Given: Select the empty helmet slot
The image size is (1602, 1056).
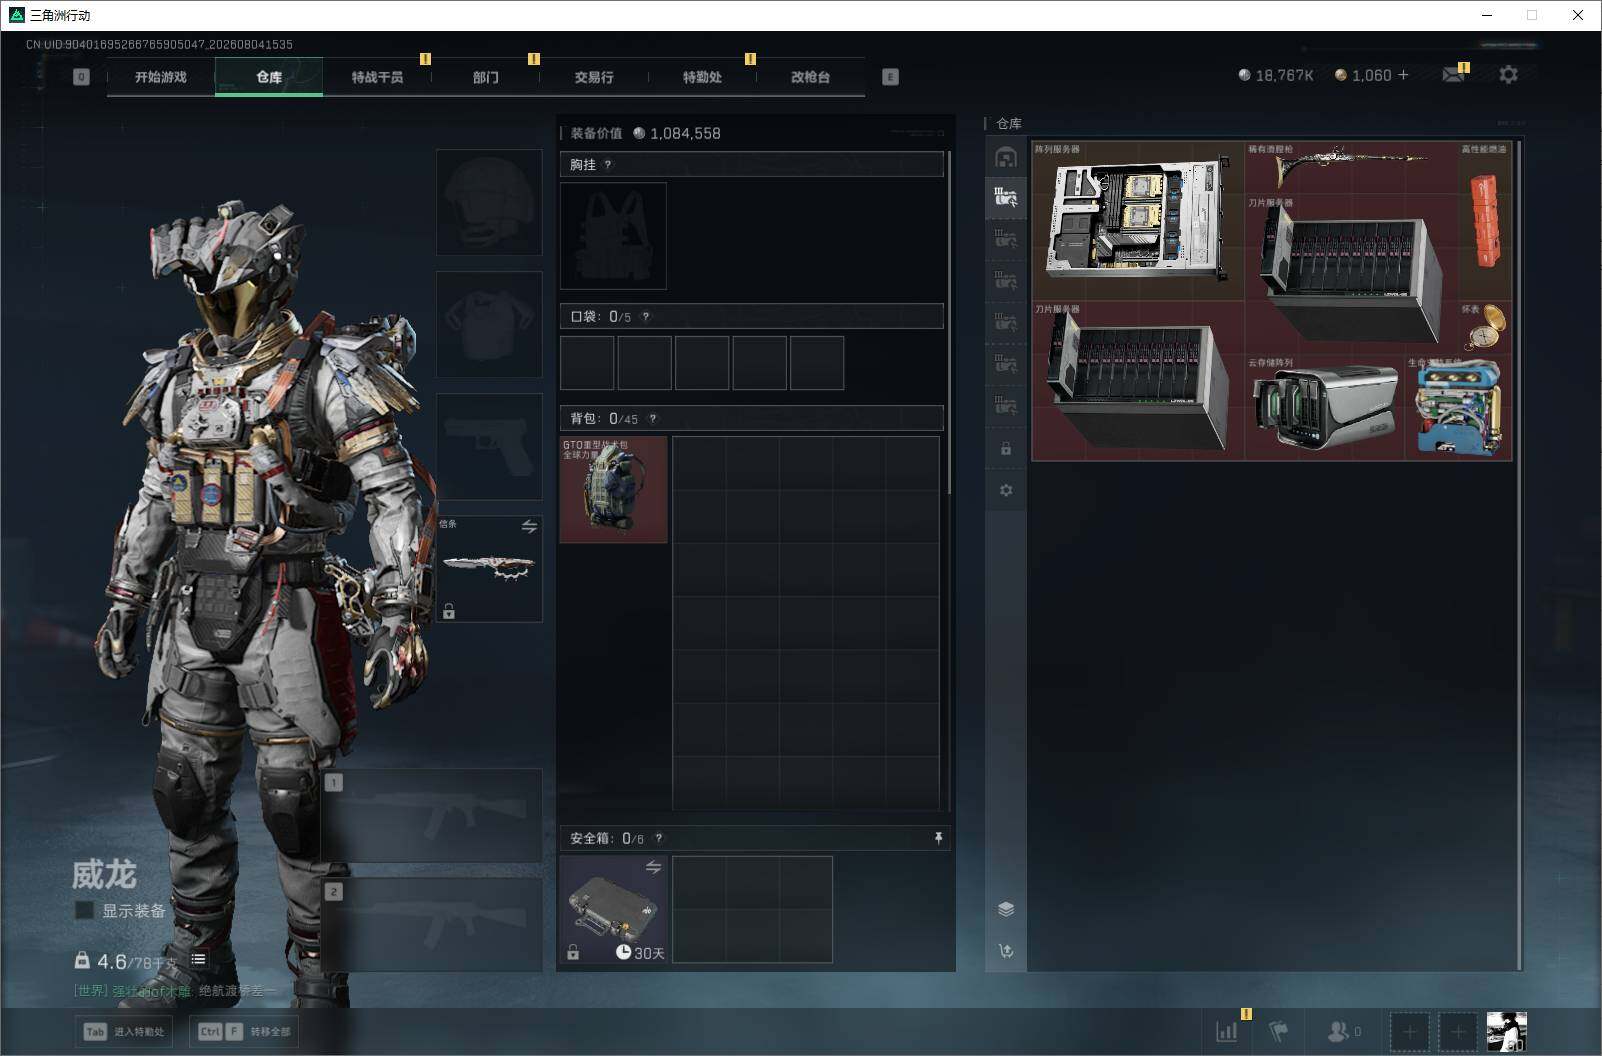Looking at the screenshot, I should (489, 202).
